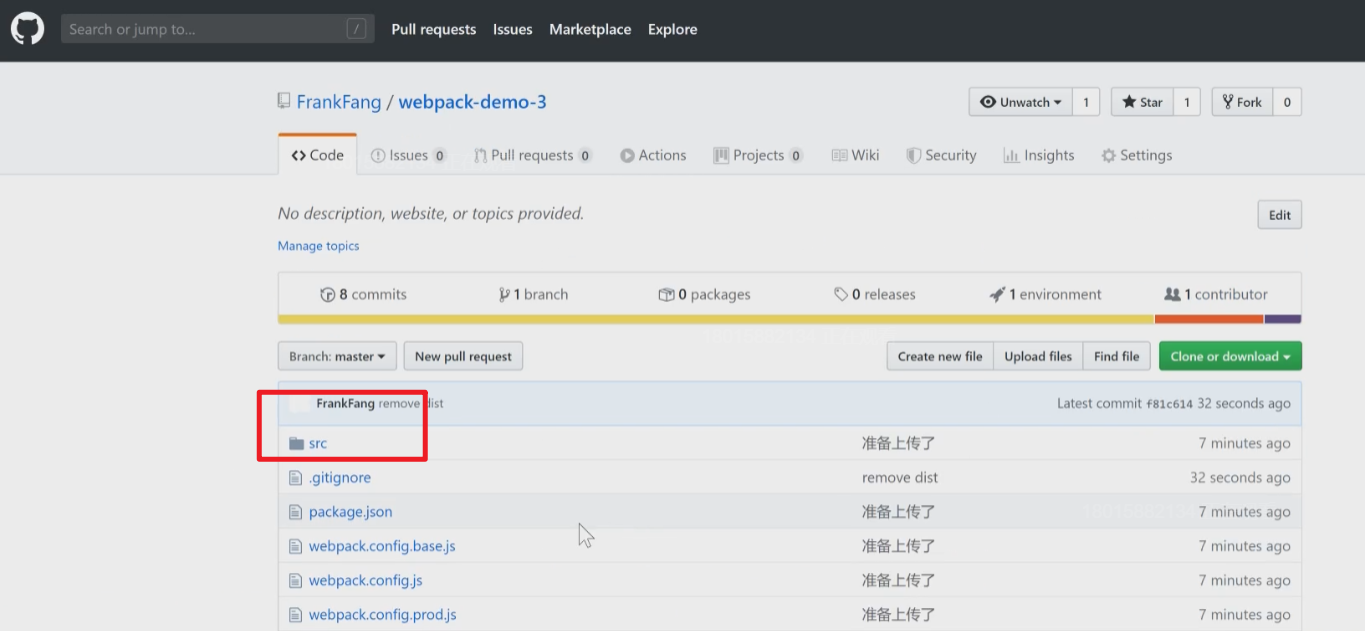Open the .gitignore file
The width and height of the screenshot is (1365, 631).
(340, 478)
